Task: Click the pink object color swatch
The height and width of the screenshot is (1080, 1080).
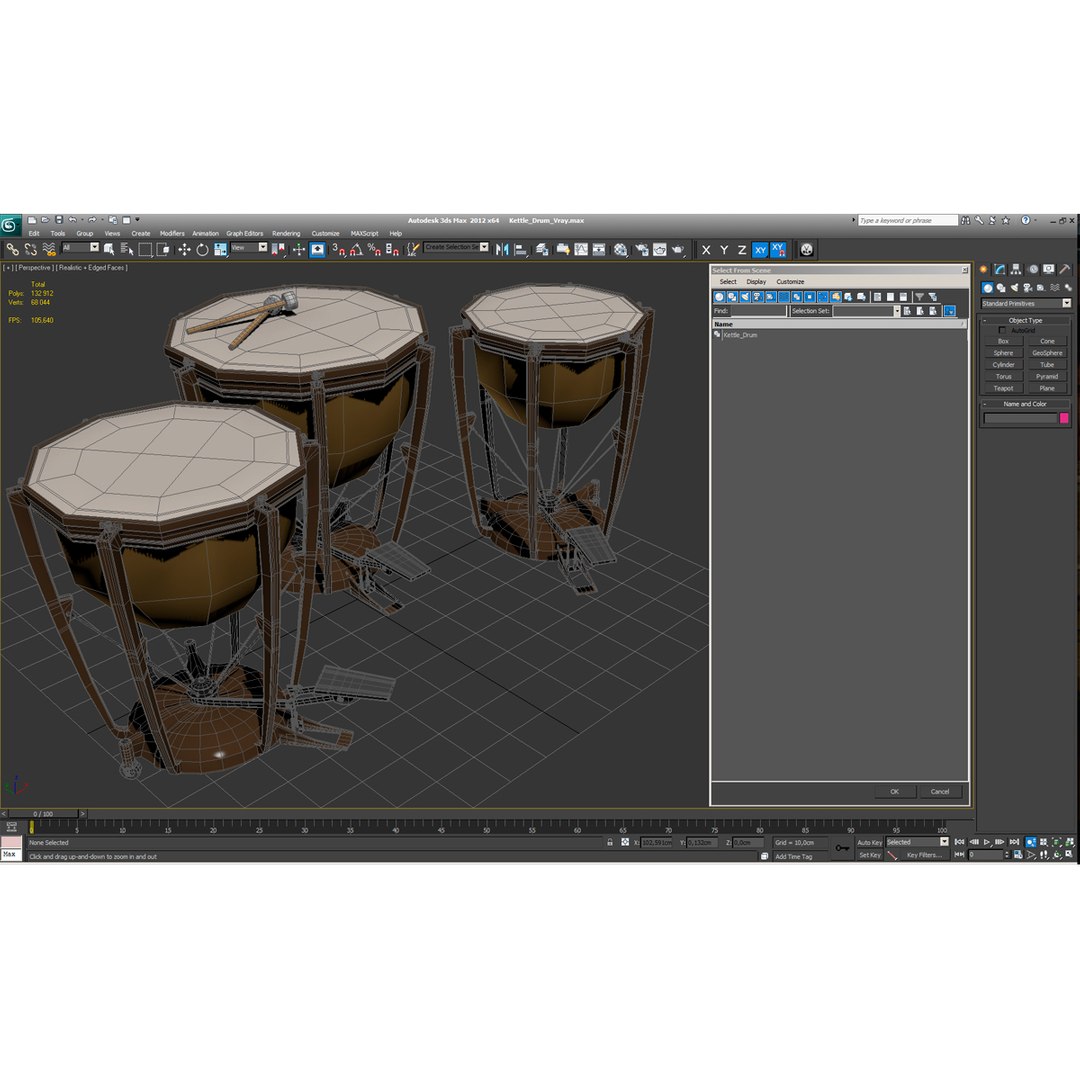Action: pos(1064,418)
